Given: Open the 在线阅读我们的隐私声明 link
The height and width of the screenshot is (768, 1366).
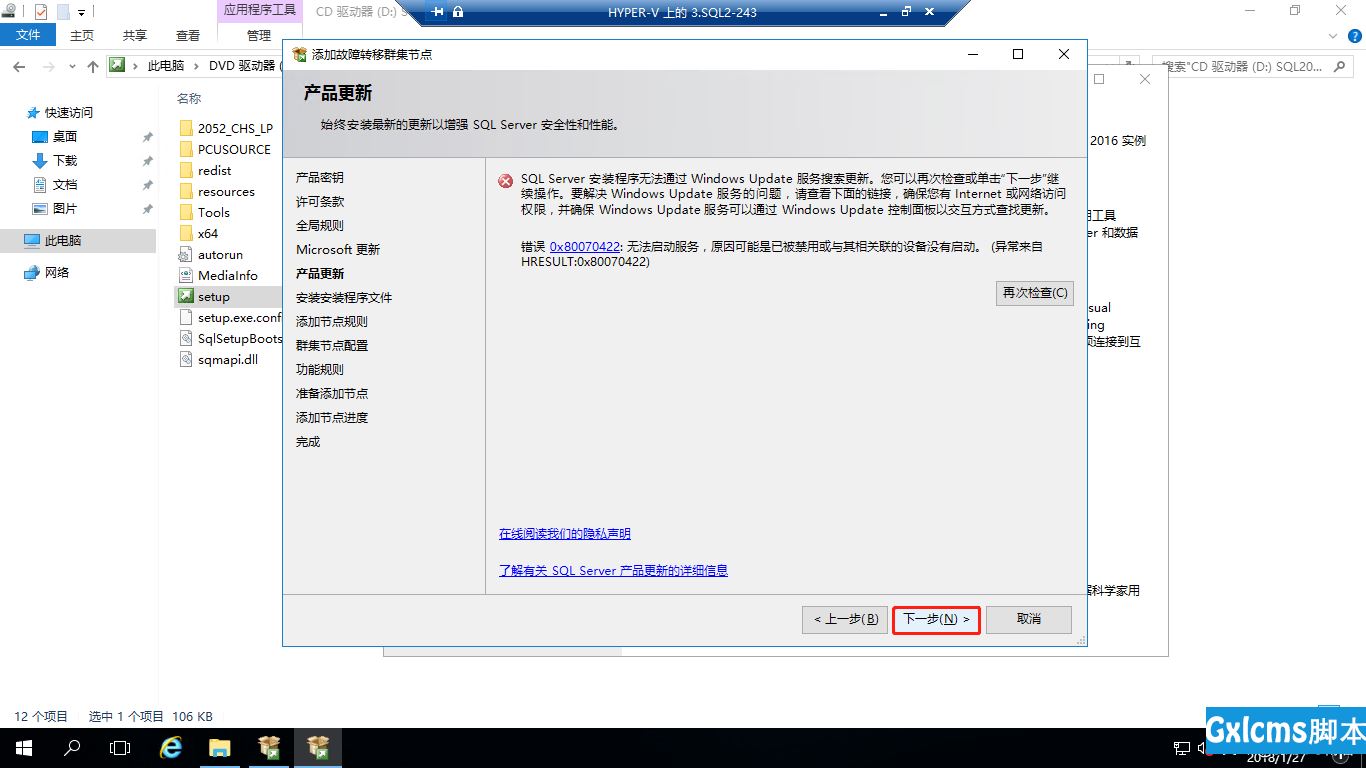Looking at the screenshot, I should [x=565, y=534].
